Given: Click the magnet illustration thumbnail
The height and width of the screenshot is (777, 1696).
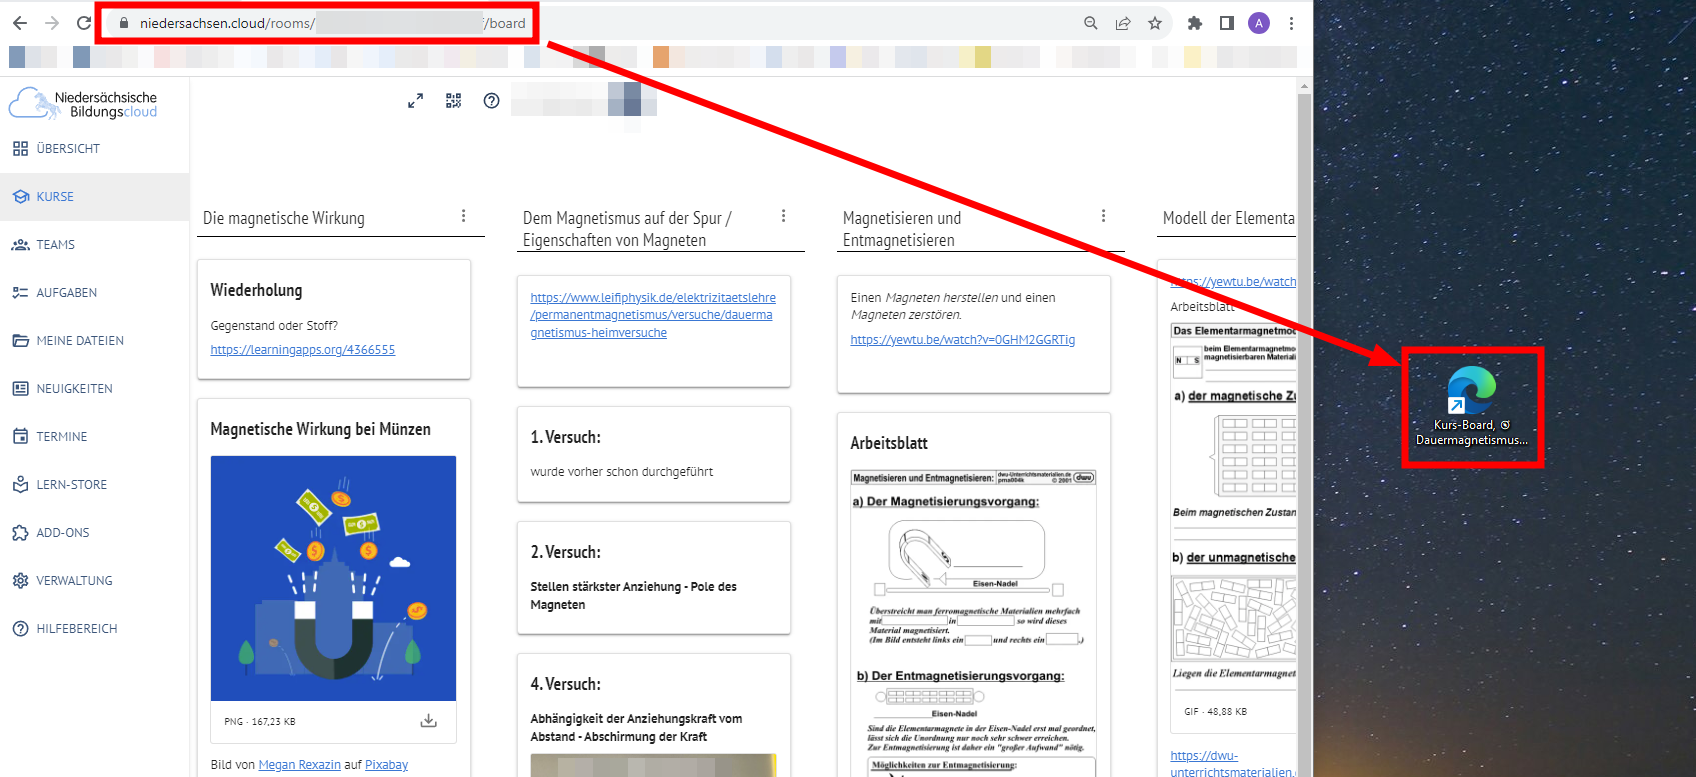Looking at the screenshot, I should [x=333, y=578].
